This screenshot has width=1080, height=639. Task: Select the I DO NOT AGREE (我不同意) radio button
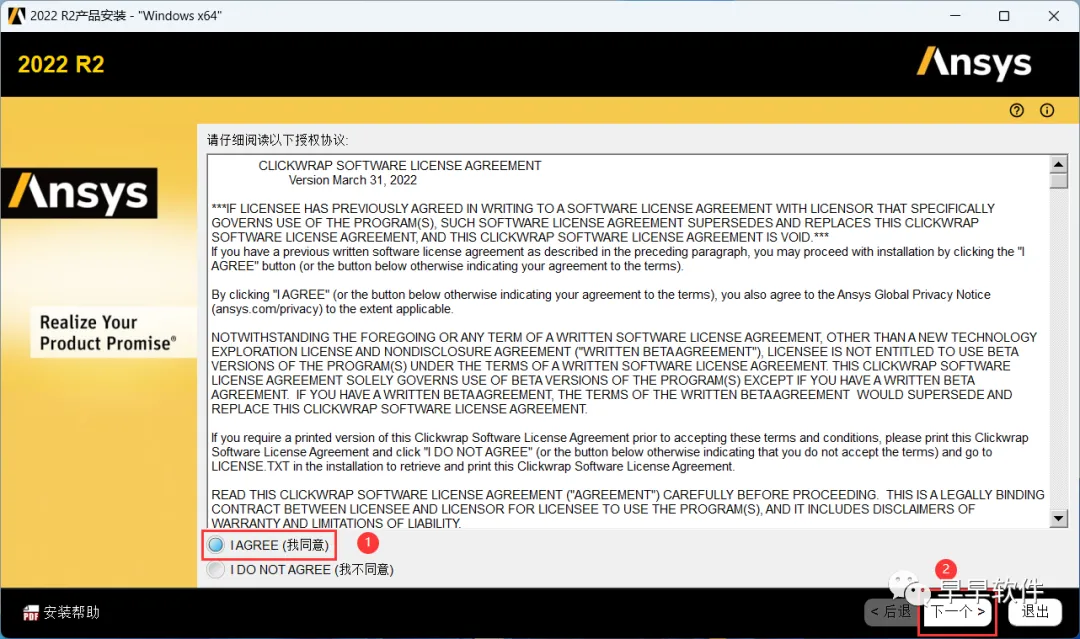216,569
